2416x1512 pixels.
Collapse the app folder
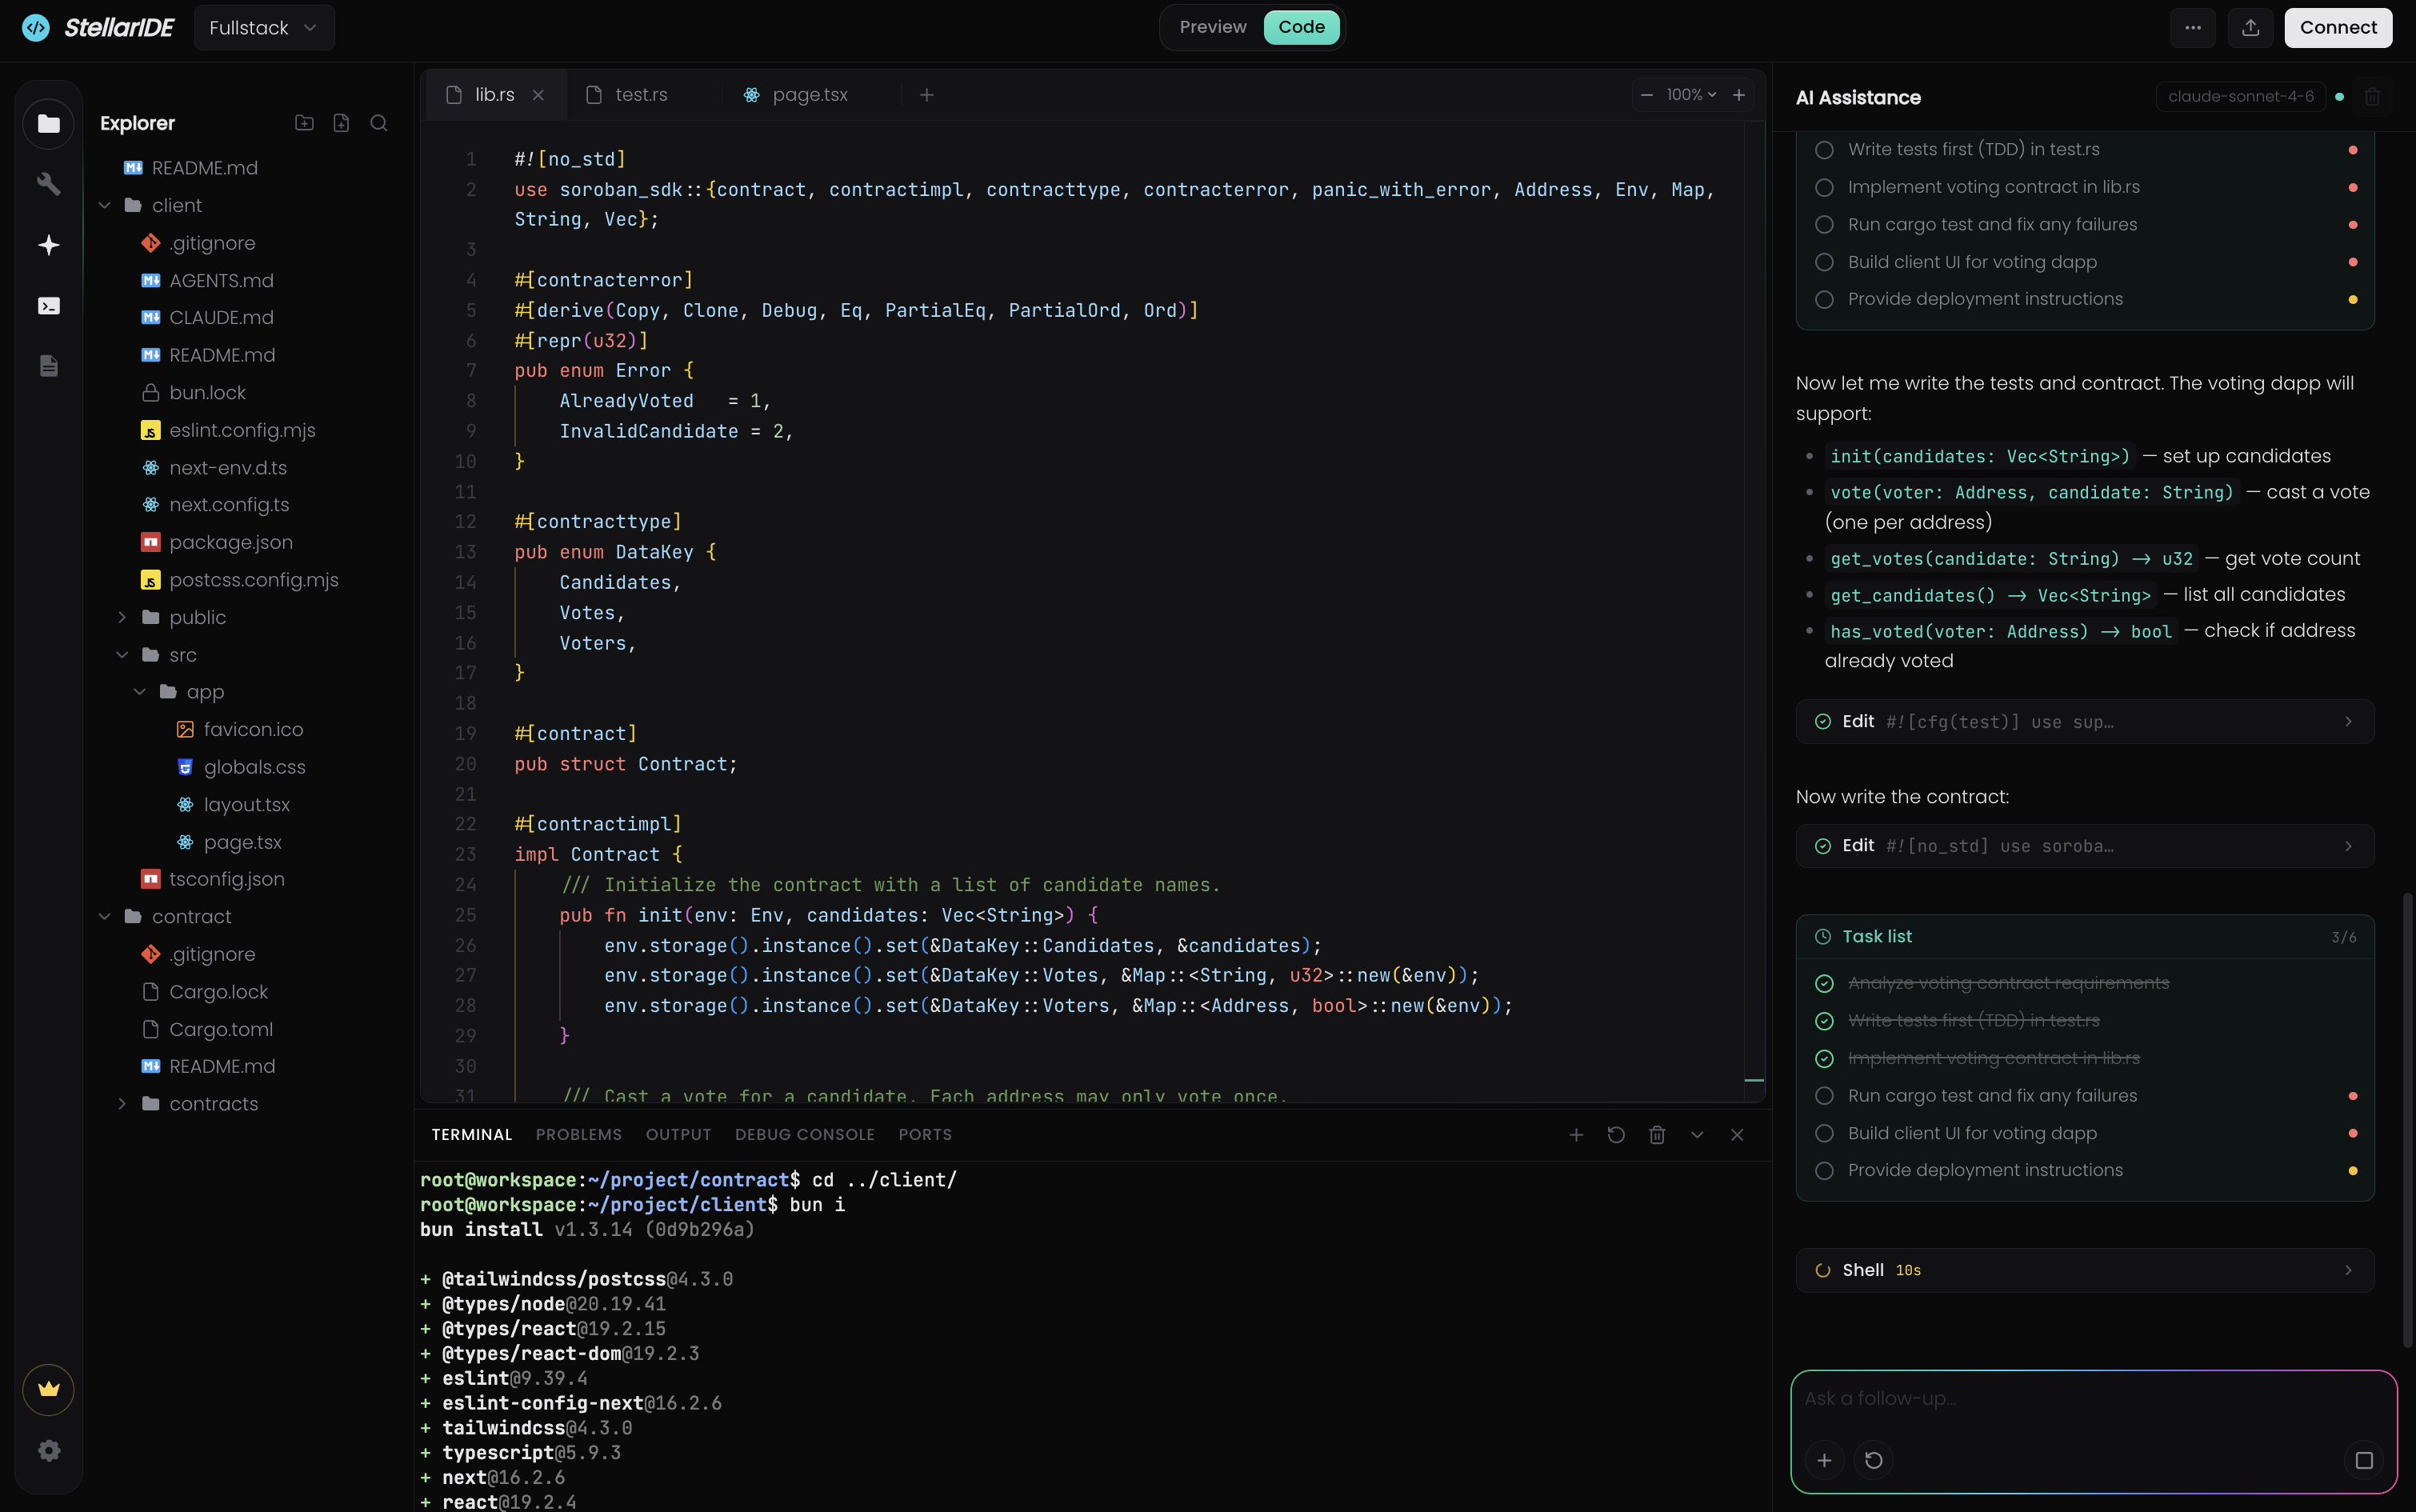point(139,692)
